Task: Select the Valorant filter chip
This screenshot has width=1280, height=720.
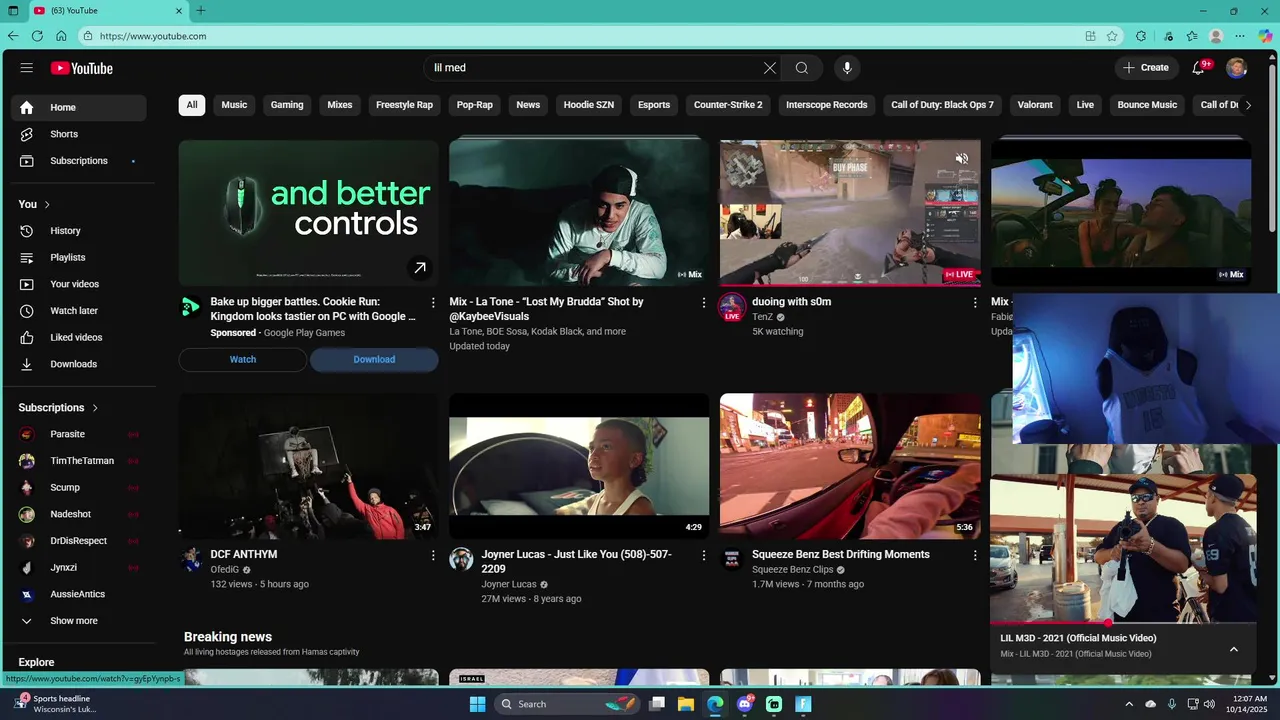Action: [1035, 105]
